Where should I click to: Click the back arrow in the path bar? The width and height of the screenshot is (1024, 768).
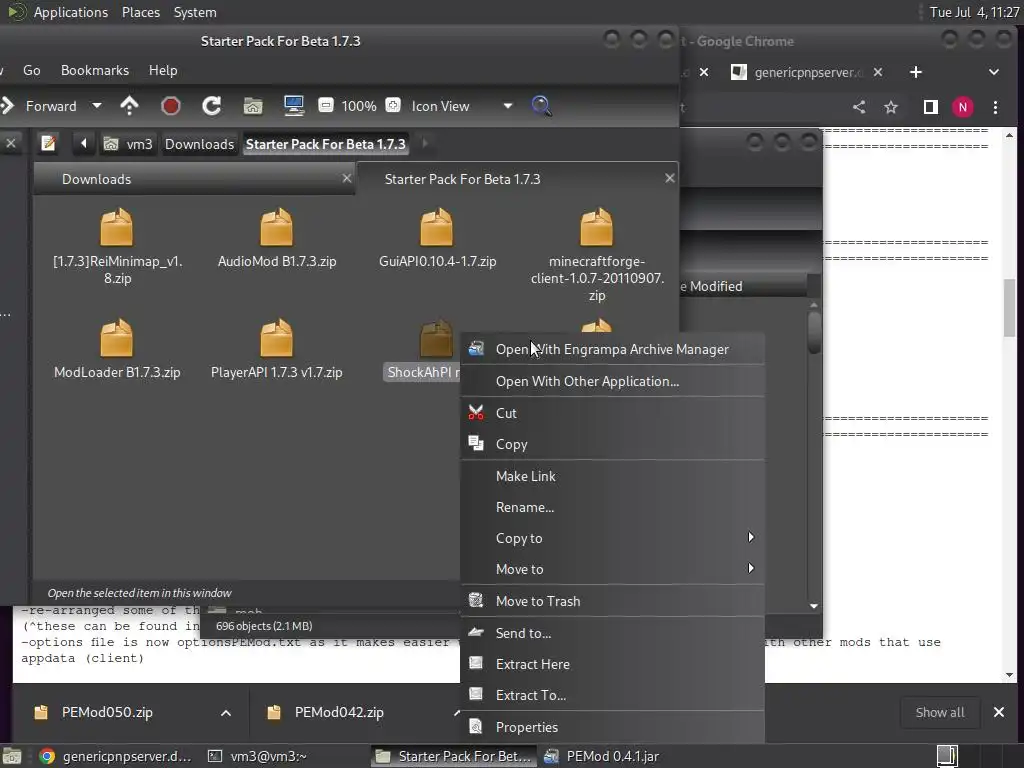pos(84,143)
